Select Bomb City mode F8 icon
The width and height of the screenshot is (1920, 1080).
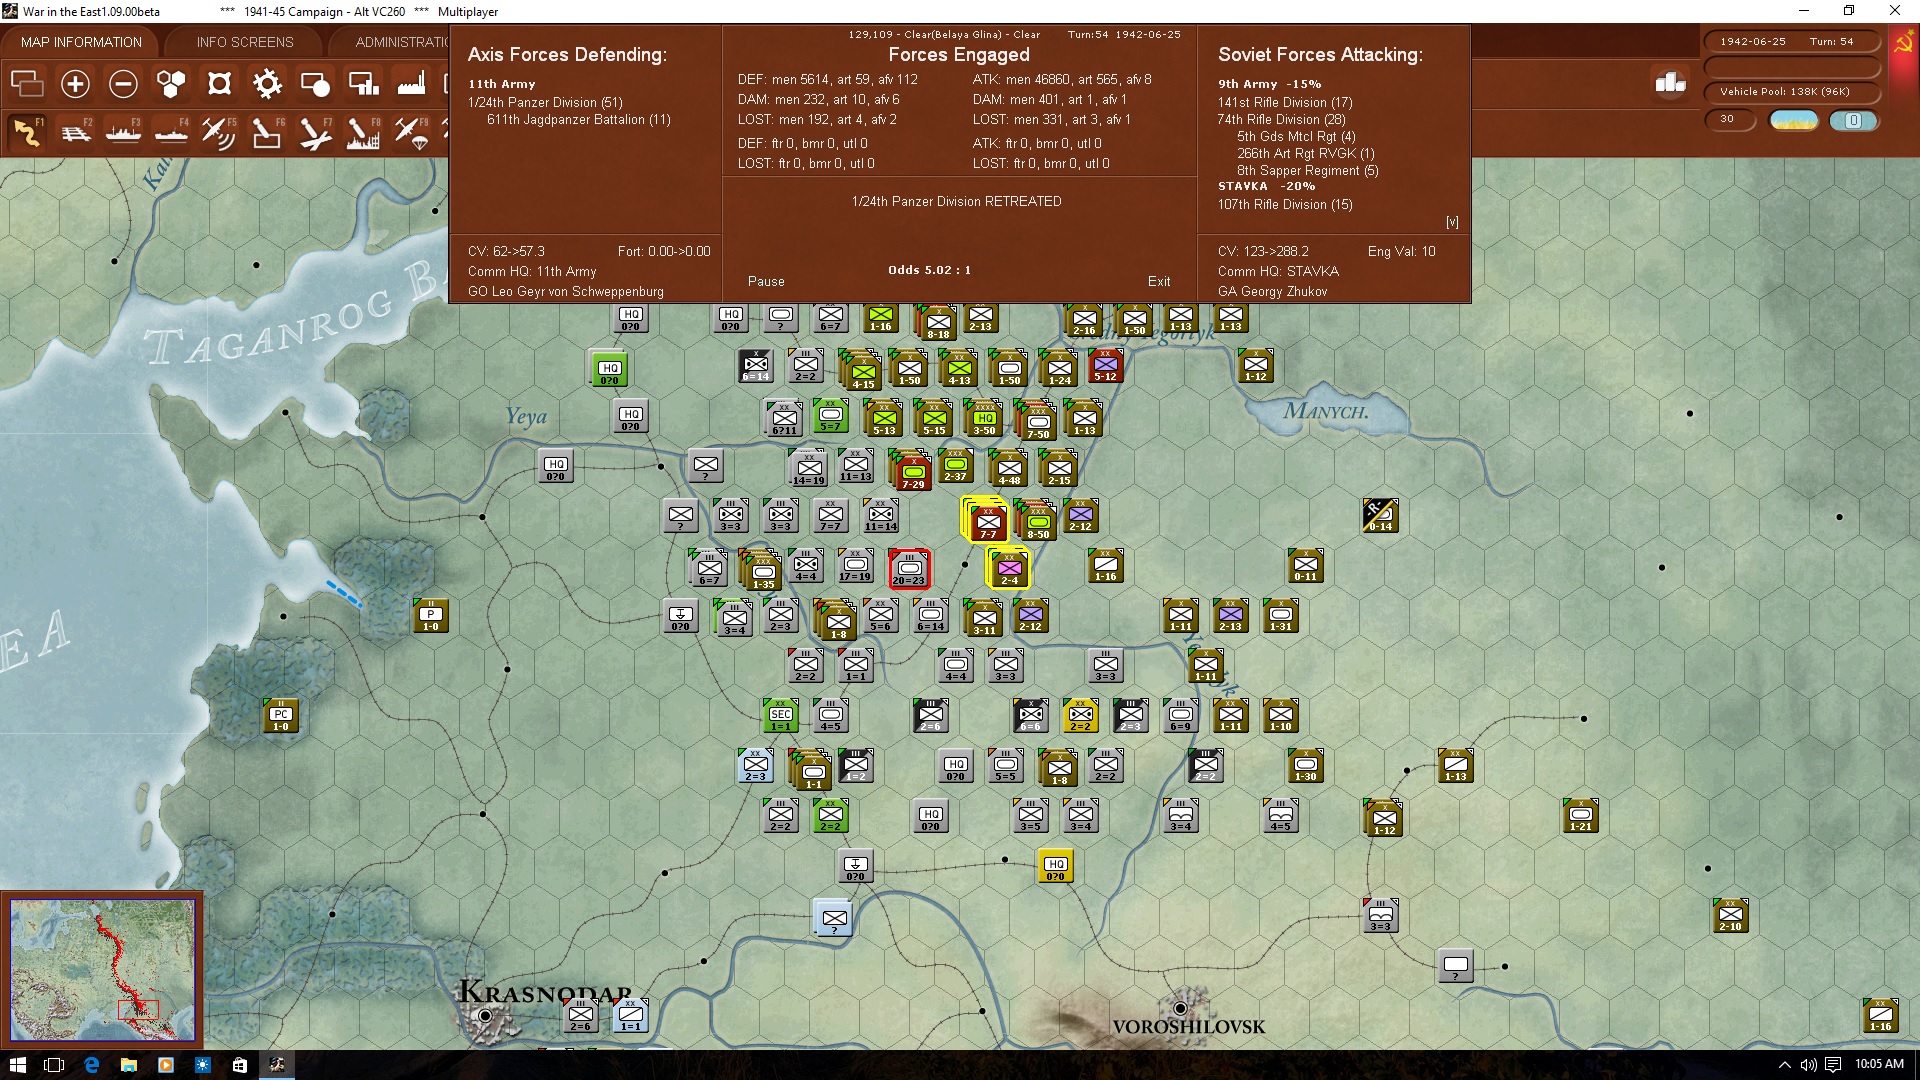363,133
